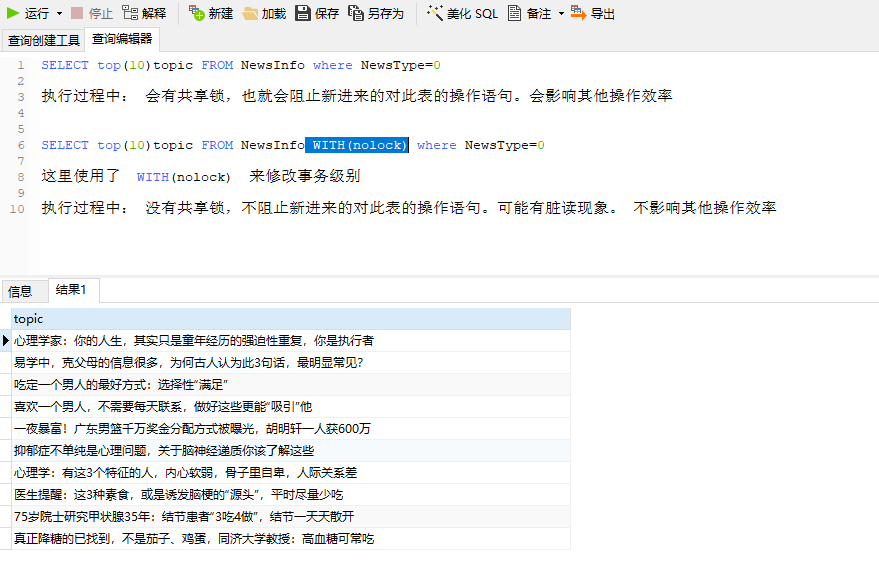The height and width of the screenshot is (563, 879).
Task: Click the Load (加载) folder icon
Action: (x=250, y=13)
